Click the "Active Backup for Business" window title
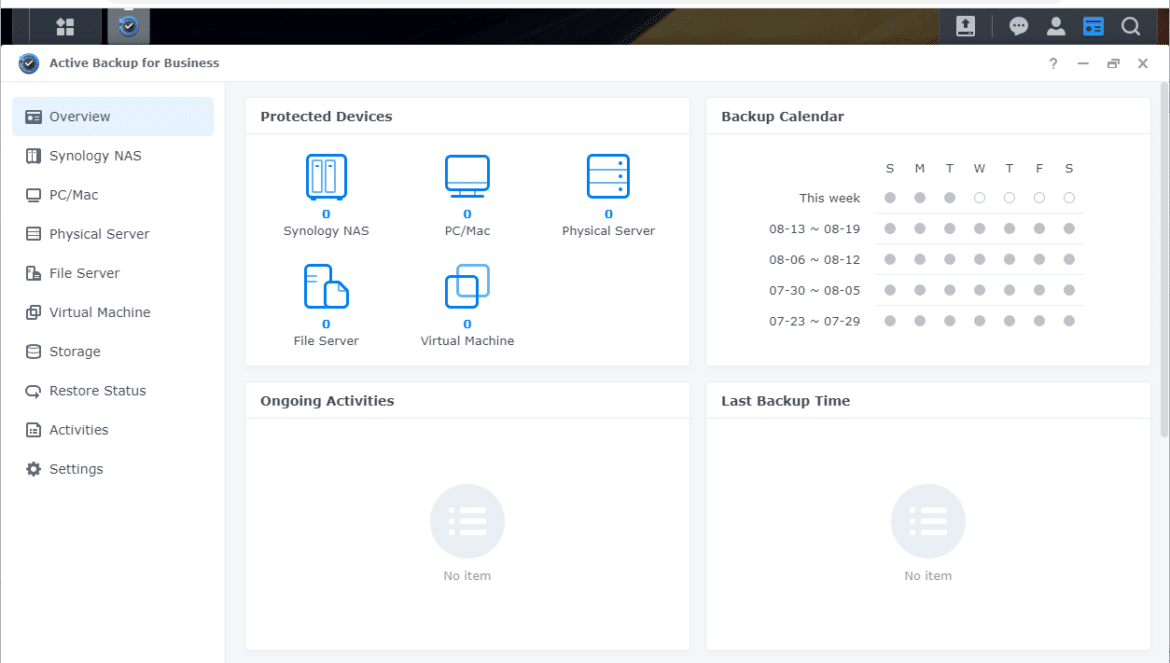The width and height of the screenshot is (1170, 663). [x=134, y=63]
